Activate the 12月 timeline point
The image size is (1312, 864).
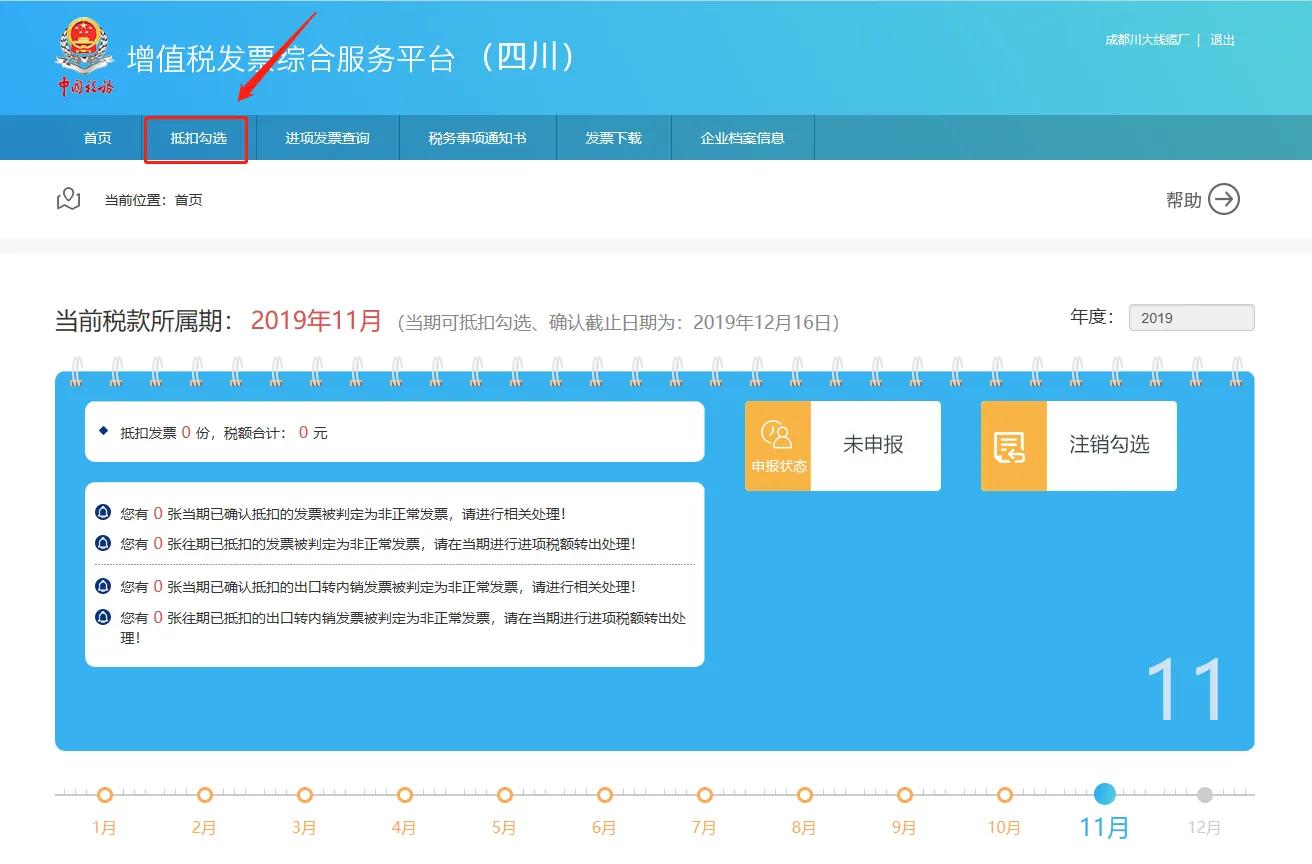tap(1204, 795)
